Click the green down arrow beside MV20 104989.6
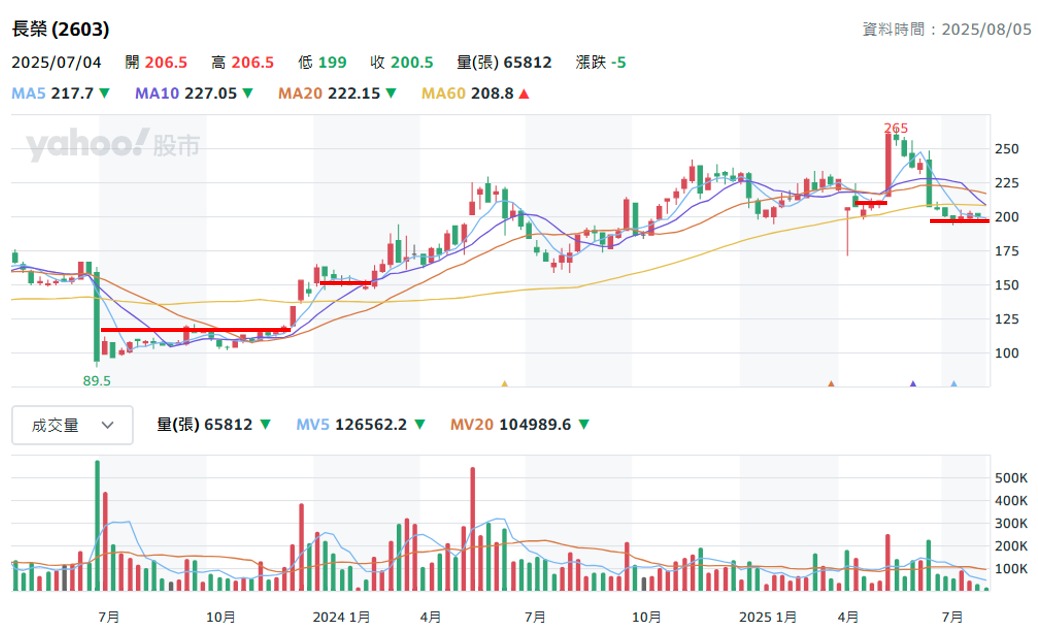Viewport: 1038px width, 625px height. 584,424
